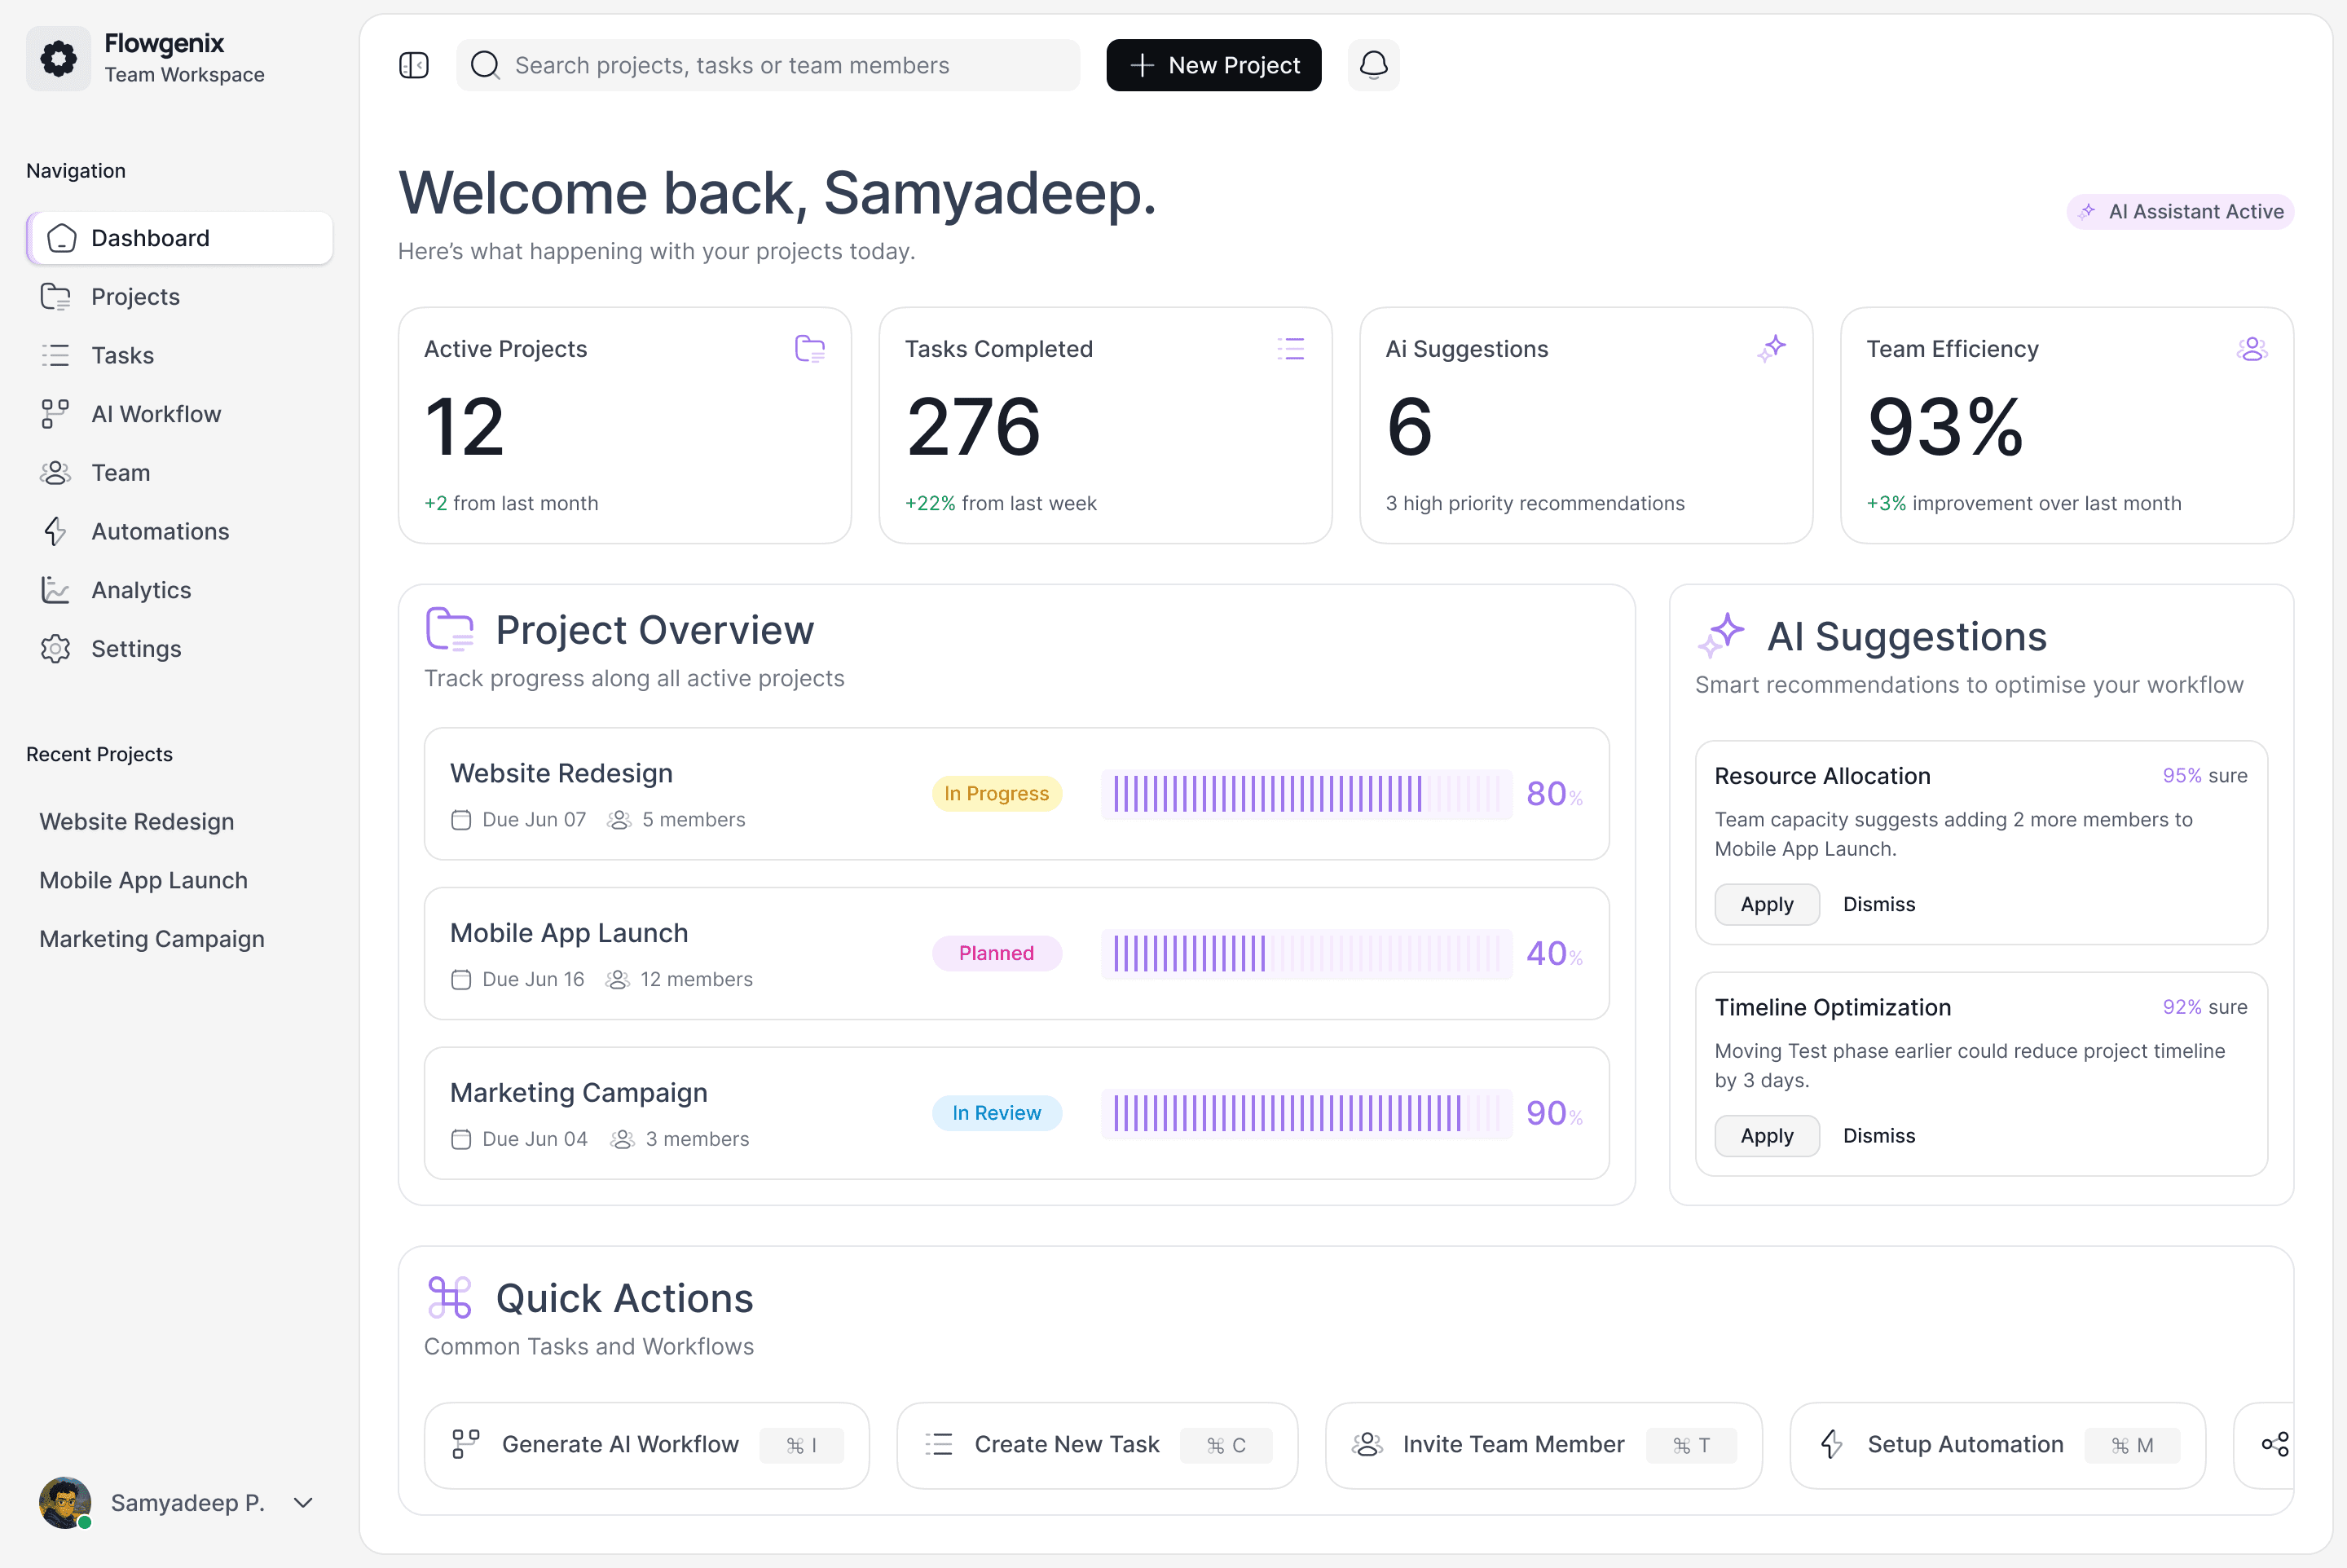This screenshot has height=1568, width=2347.
Task: Click the New Project button
Action: (1214, 65)
